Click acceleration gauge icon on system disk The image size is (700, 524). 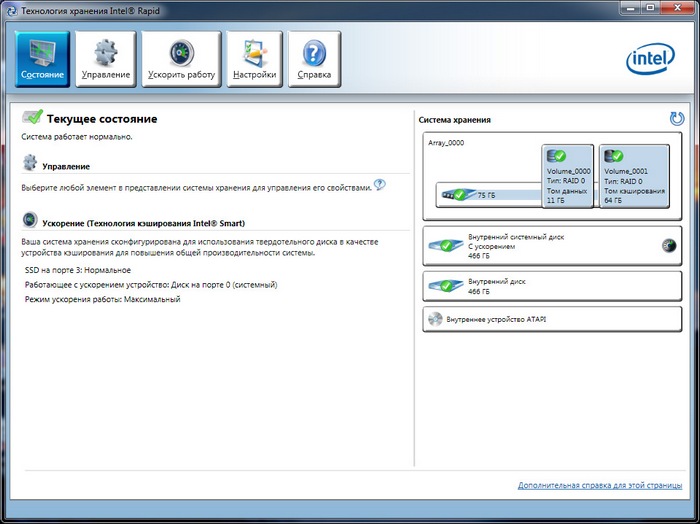click(669, 245)
